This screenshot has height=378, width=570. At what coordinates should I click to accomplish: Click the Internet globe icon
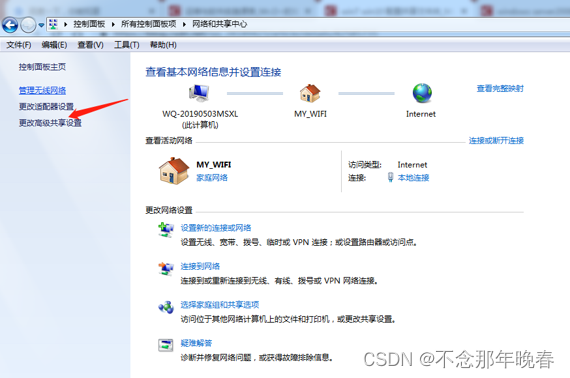422,93
